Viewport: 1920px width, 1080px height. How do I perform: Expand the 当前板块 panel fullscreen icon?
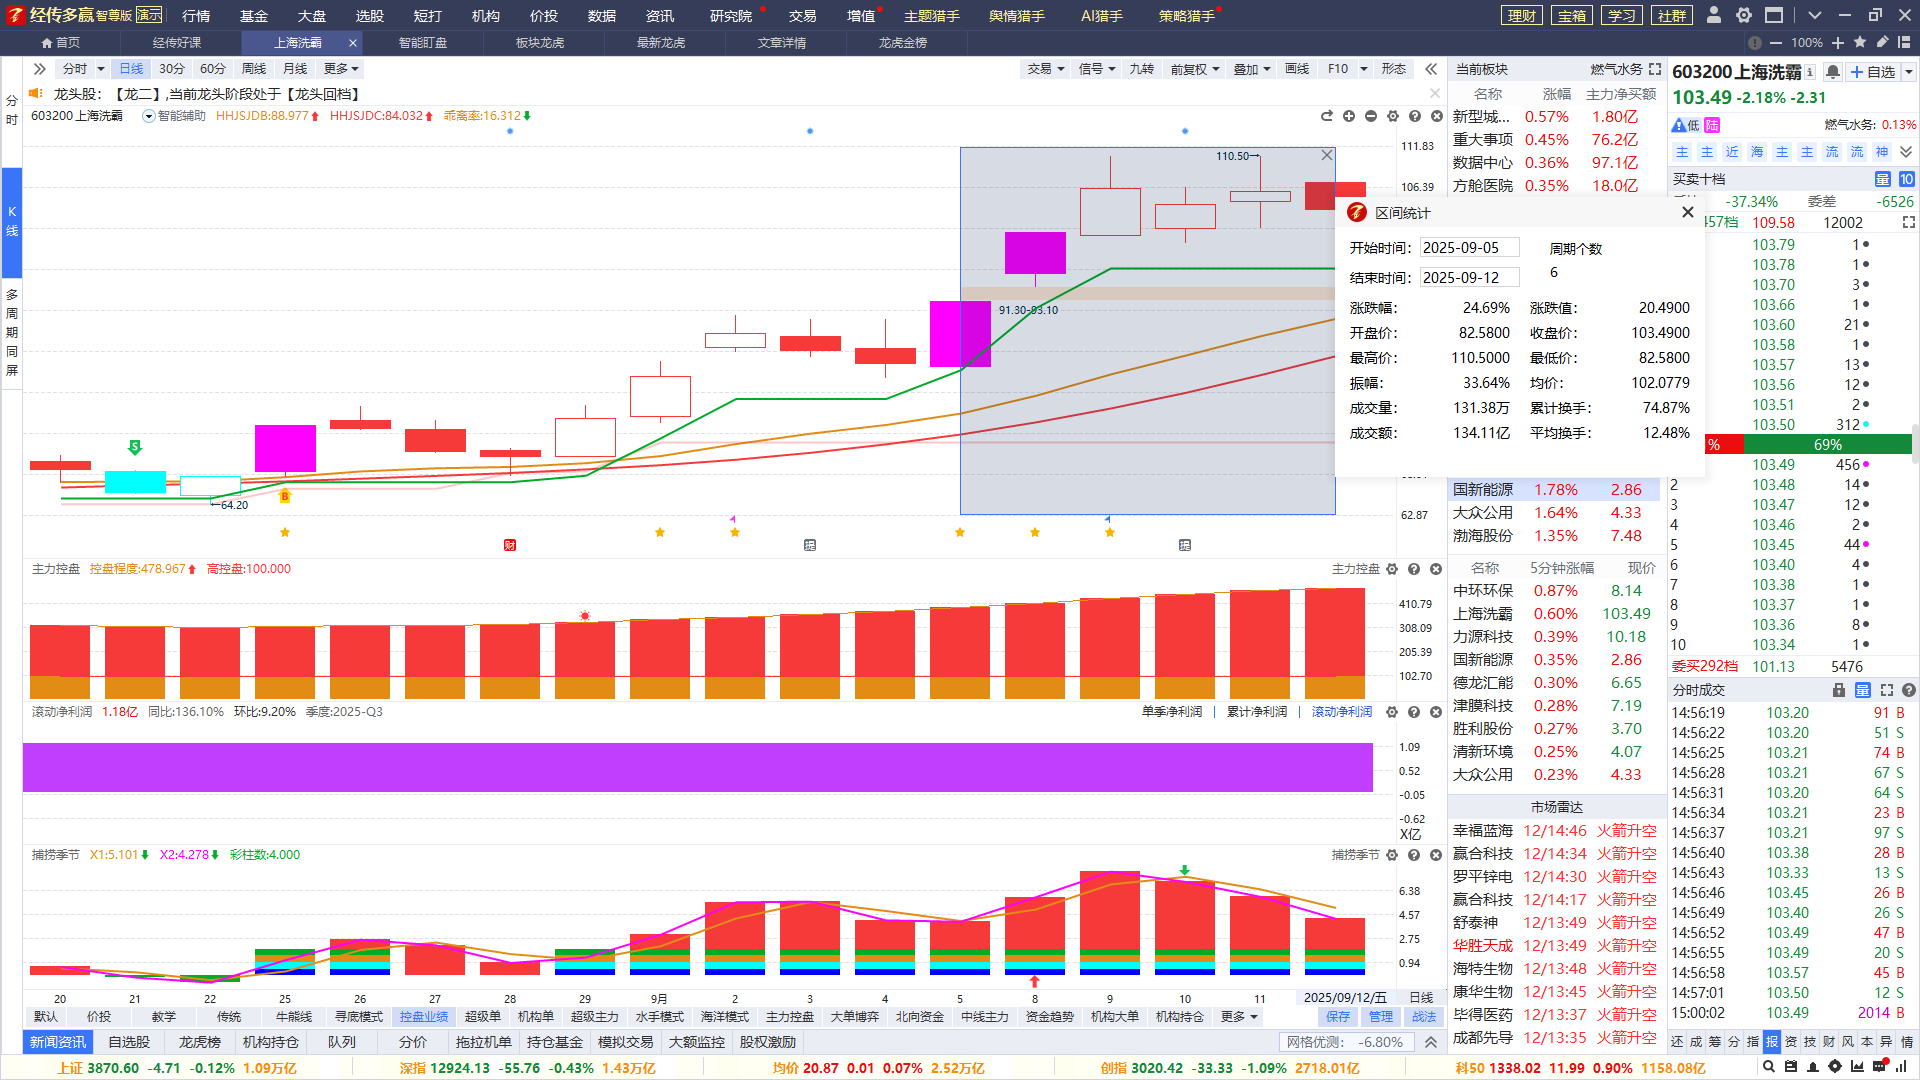1655,69
